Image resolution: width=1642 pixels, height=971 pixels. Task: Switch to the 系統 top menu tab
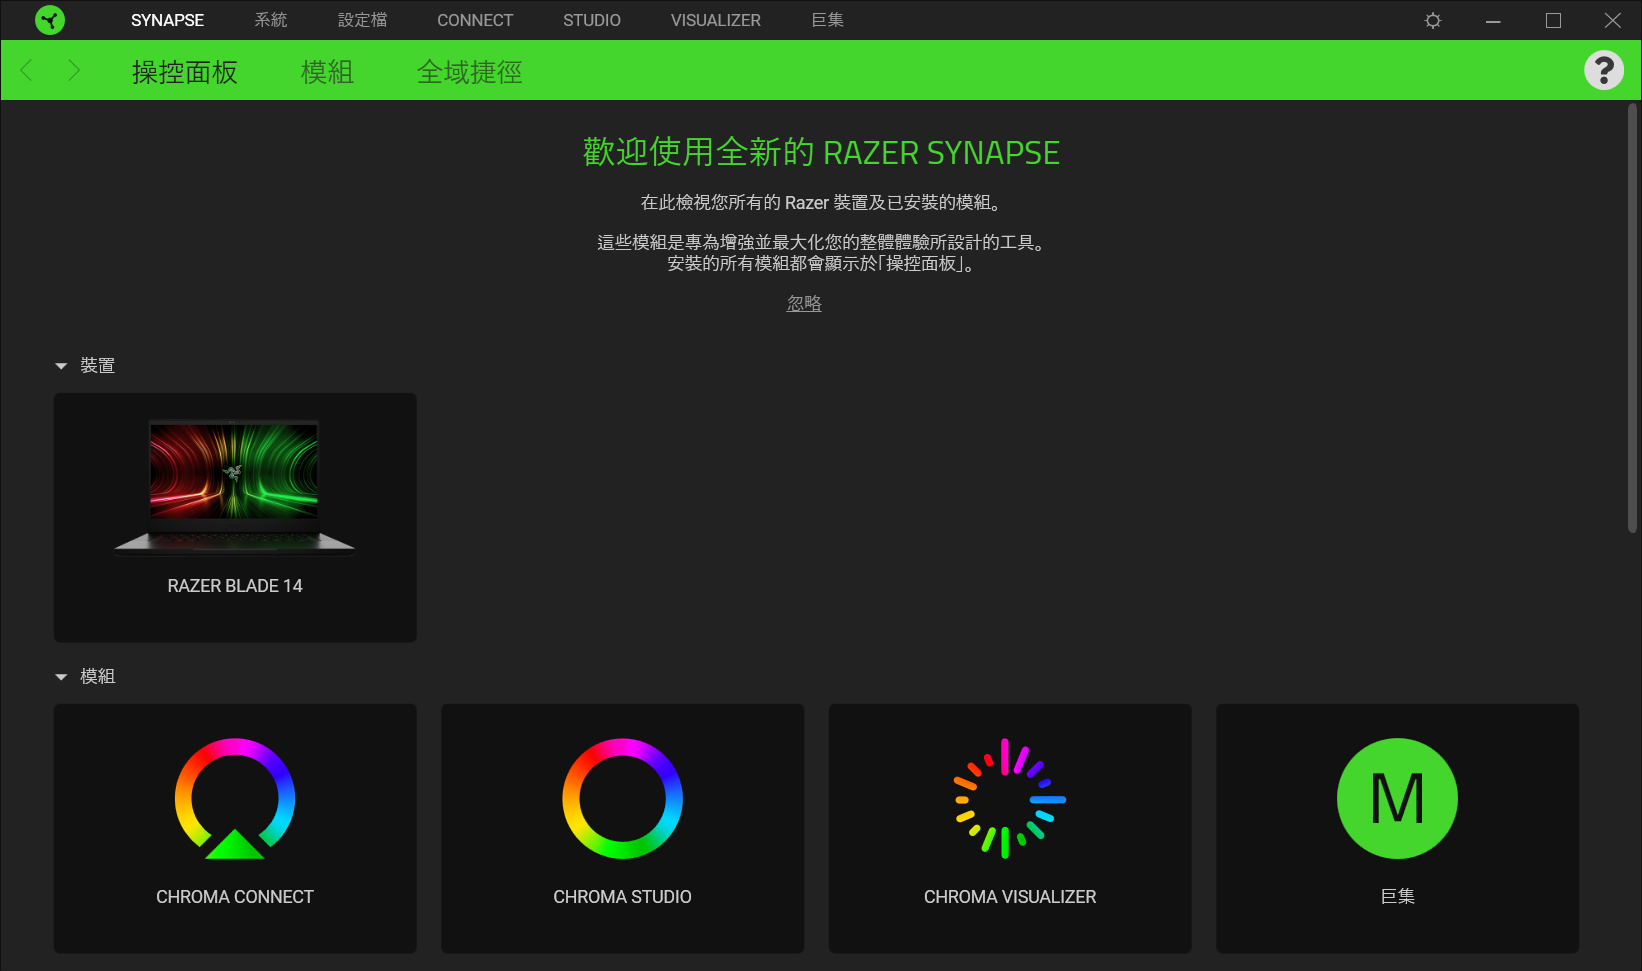[270, 20]
